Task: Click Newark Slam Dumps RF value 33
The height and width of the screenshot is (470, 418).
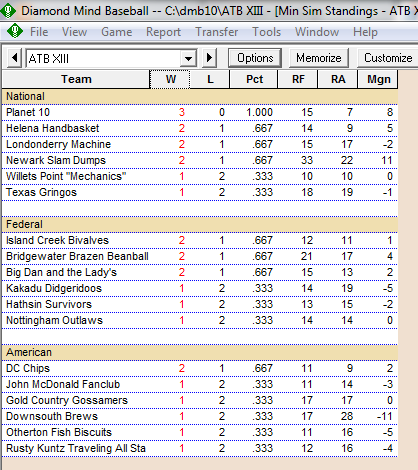Action: tap(307, 160)
